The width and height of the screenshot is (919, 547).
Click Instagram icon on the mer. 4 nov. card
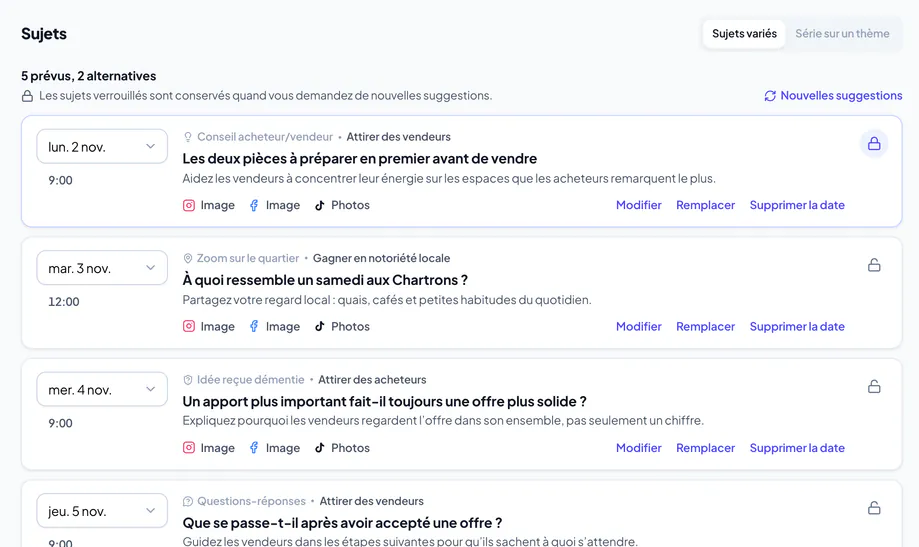coord(189,448)
